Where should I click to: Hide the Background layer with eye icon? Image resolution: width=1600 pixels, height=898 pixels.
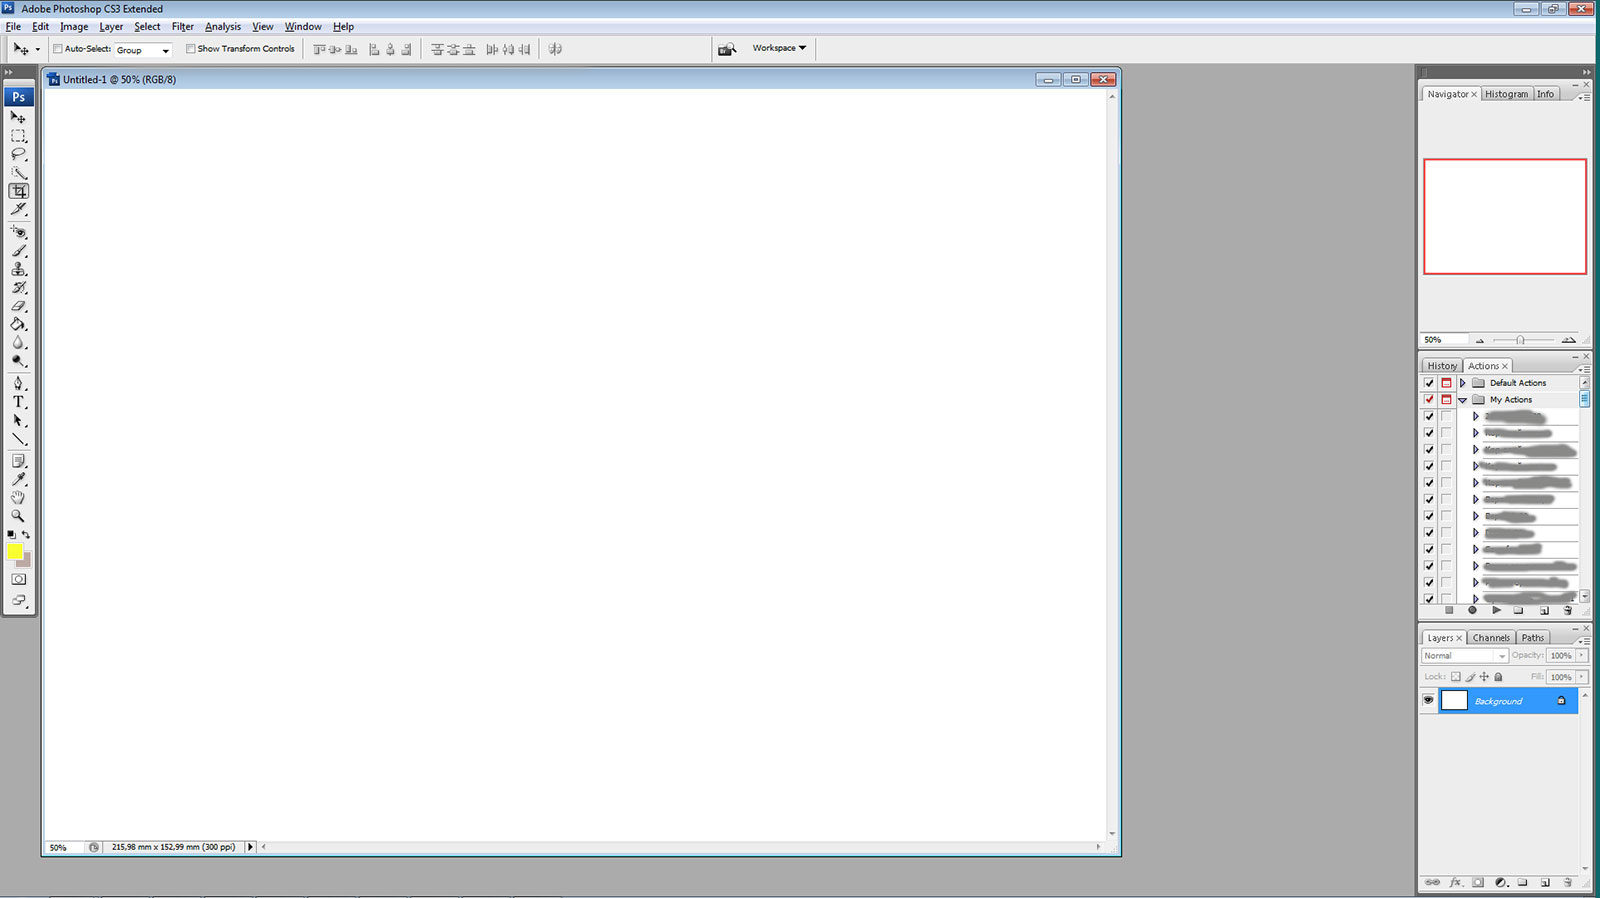(1428, 701)
